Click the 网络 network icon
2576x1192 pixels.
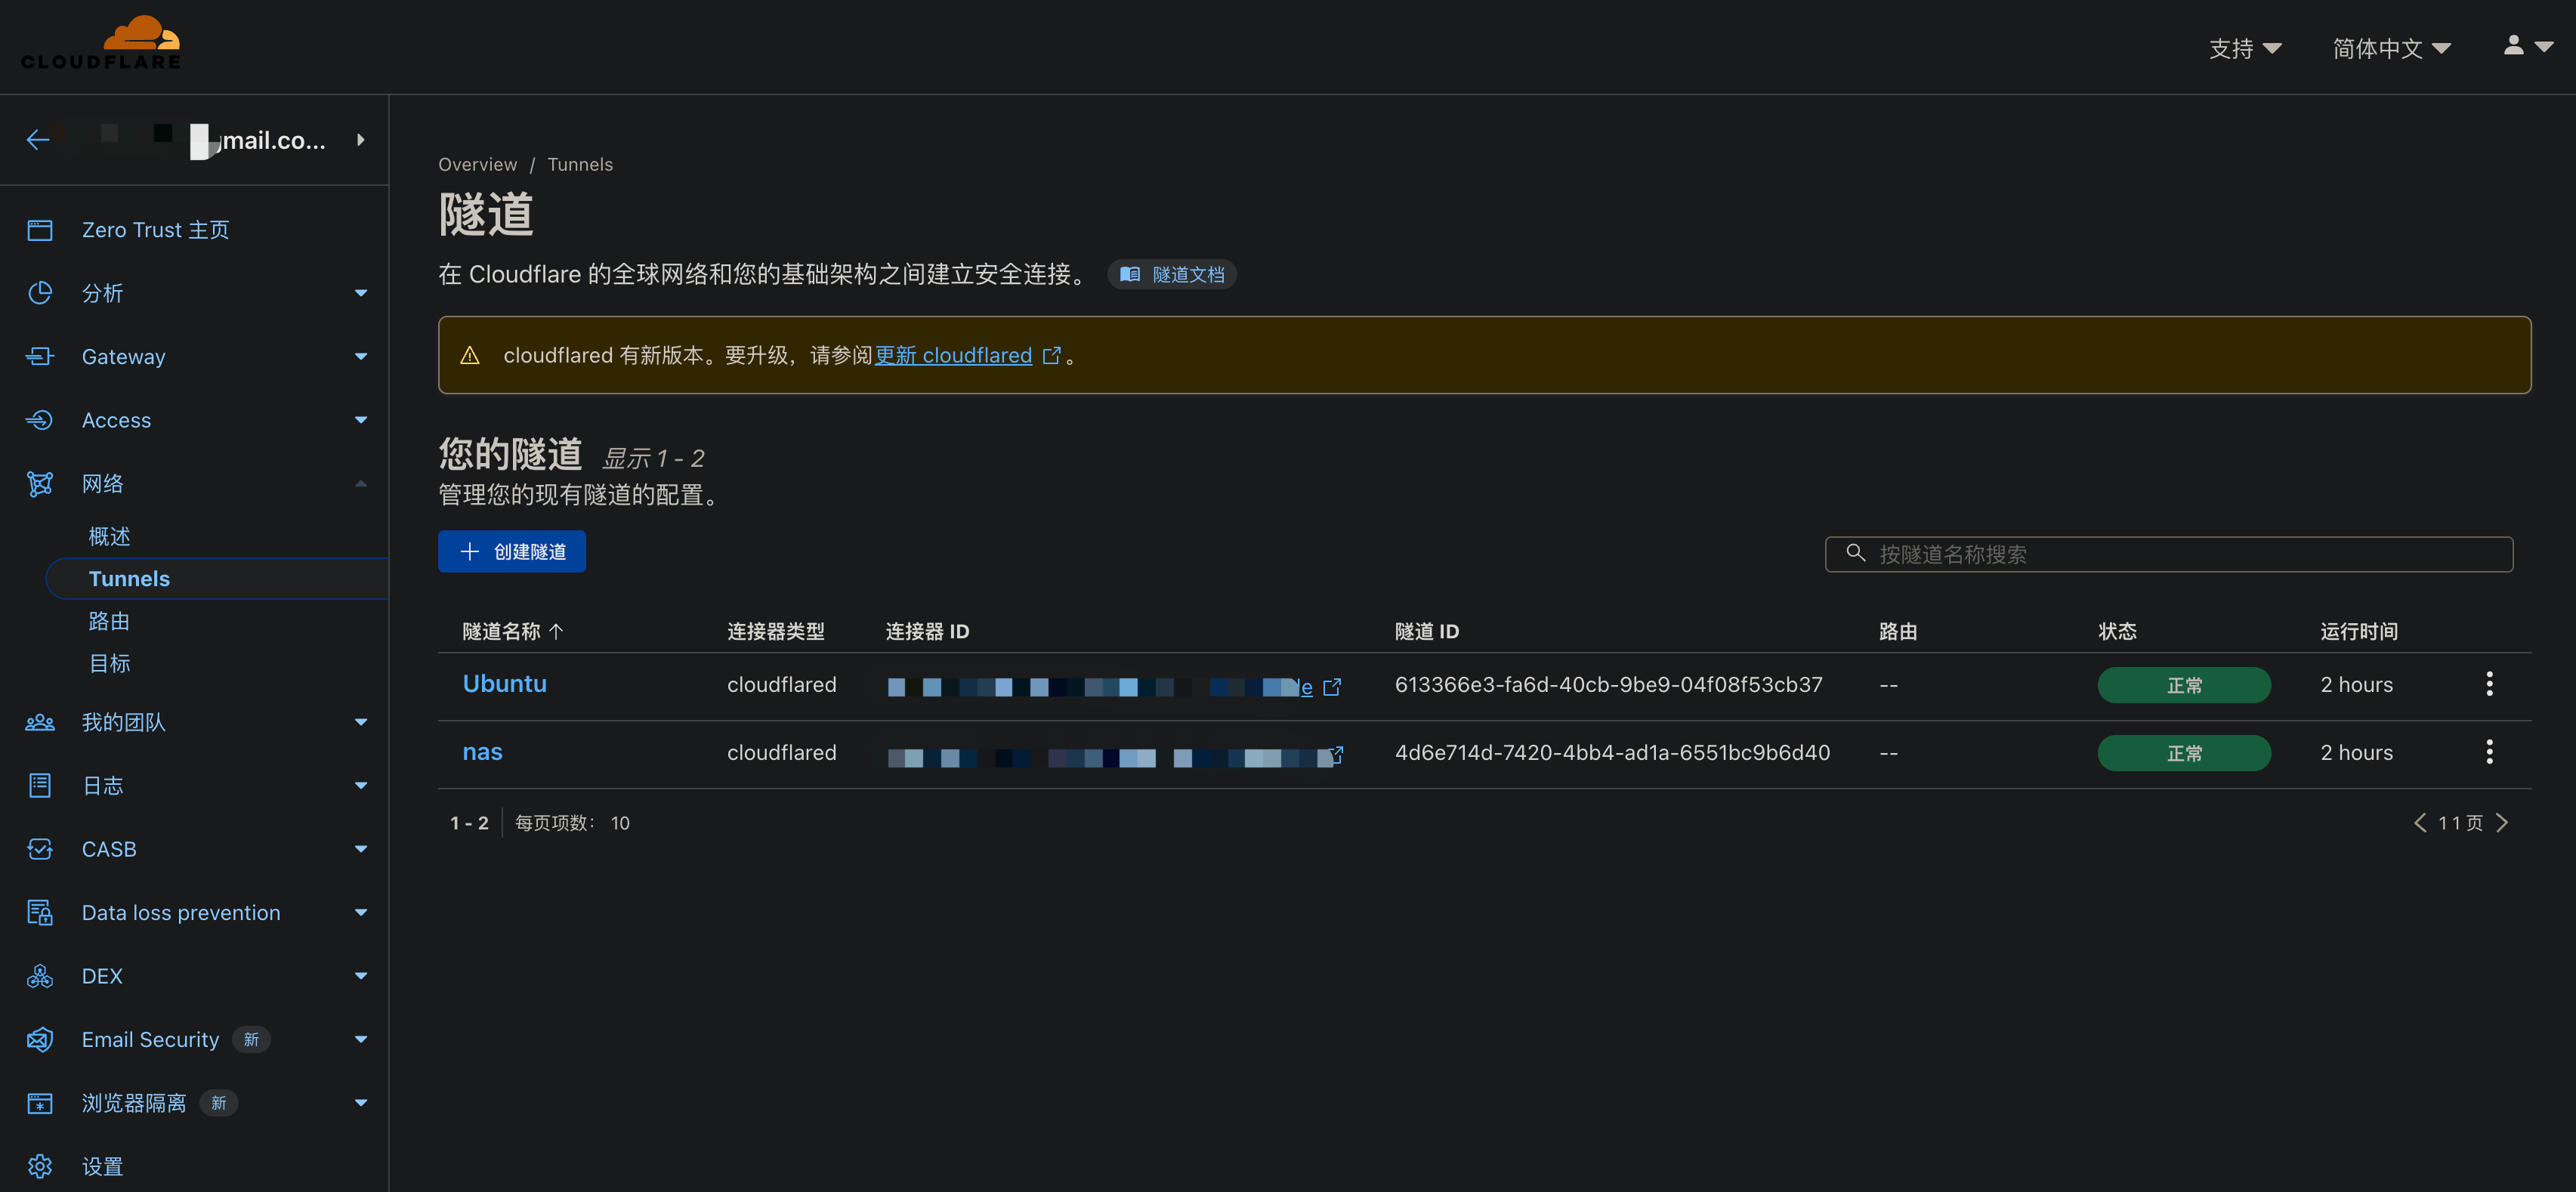tap(40, 484)
